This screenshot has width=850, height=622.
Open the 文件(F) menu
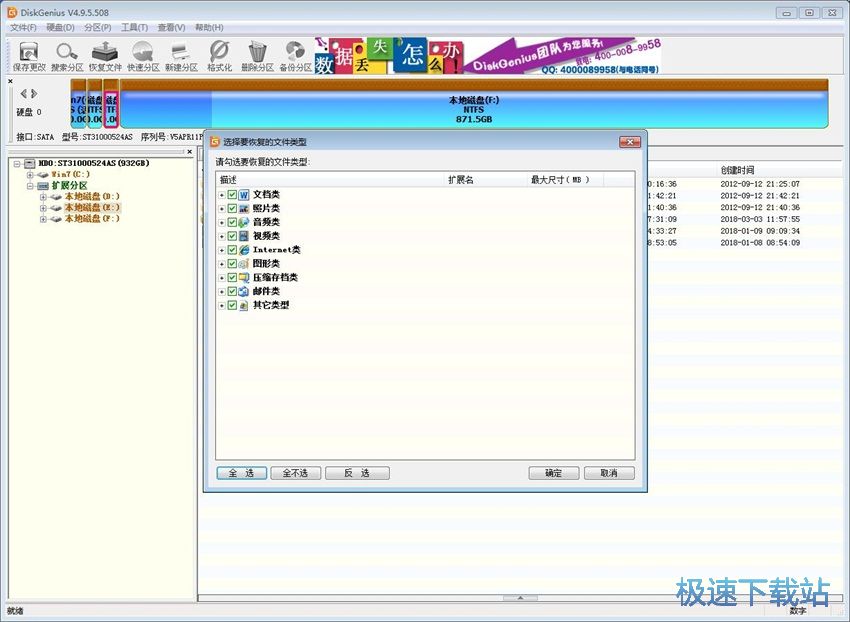(23, 28)
